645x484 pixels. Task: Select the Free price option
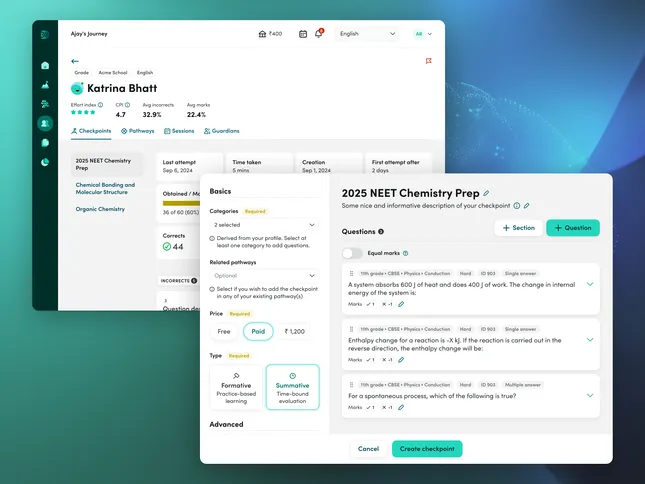click(224, 331)
